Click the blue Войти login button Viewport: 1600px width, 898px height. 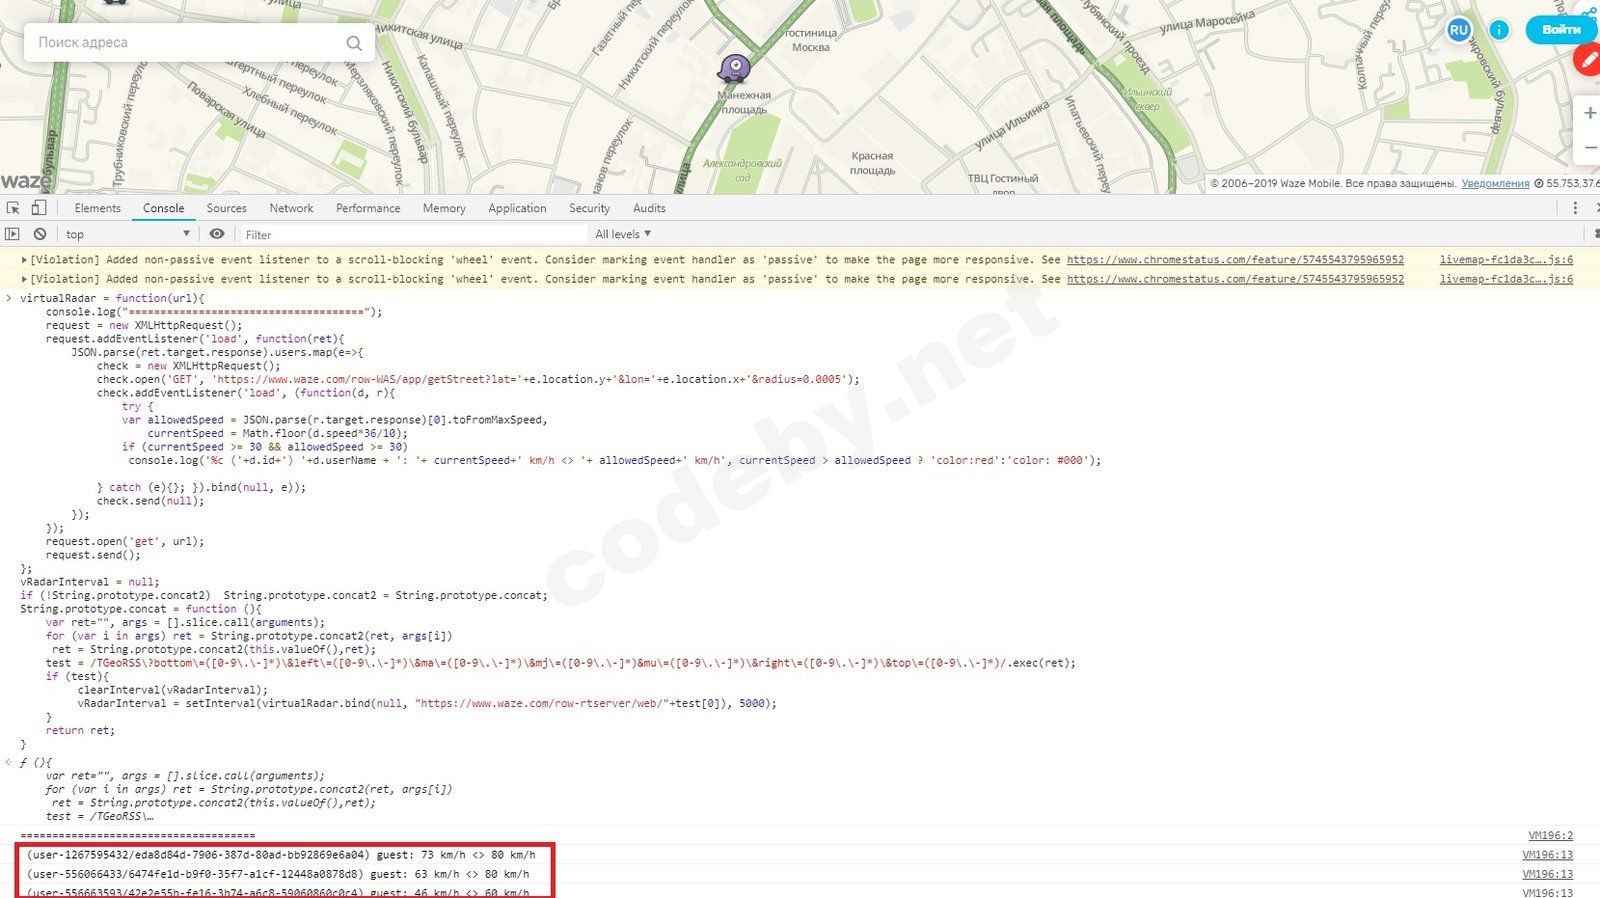pos(1561,30)
